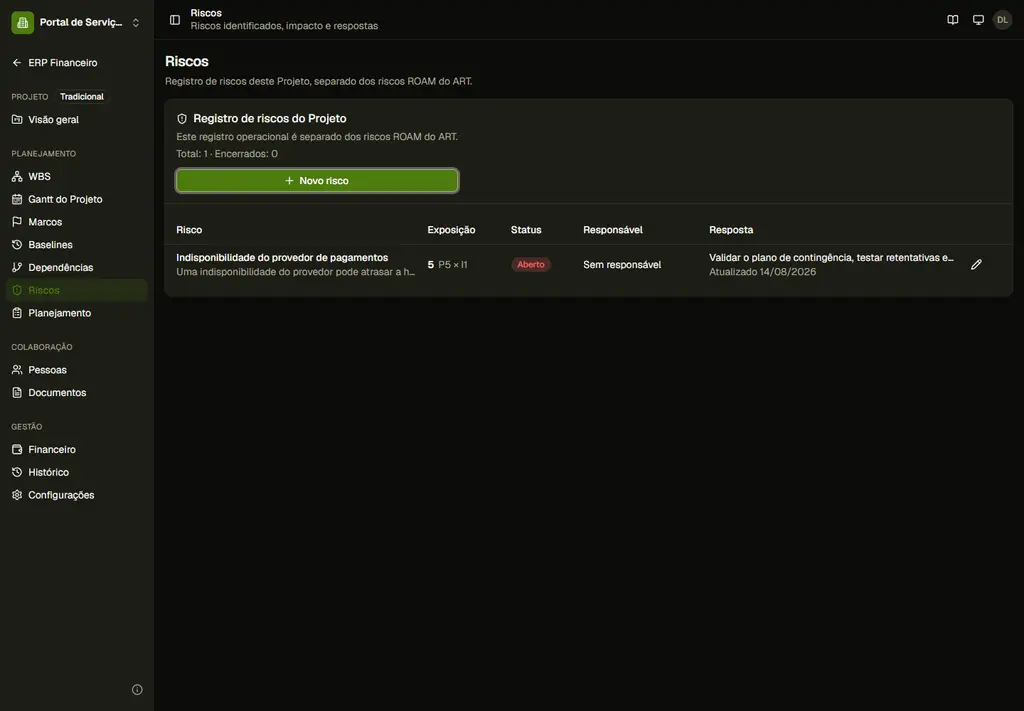
Task: Click the info icon at sidebar bottom
Action: 137,689
